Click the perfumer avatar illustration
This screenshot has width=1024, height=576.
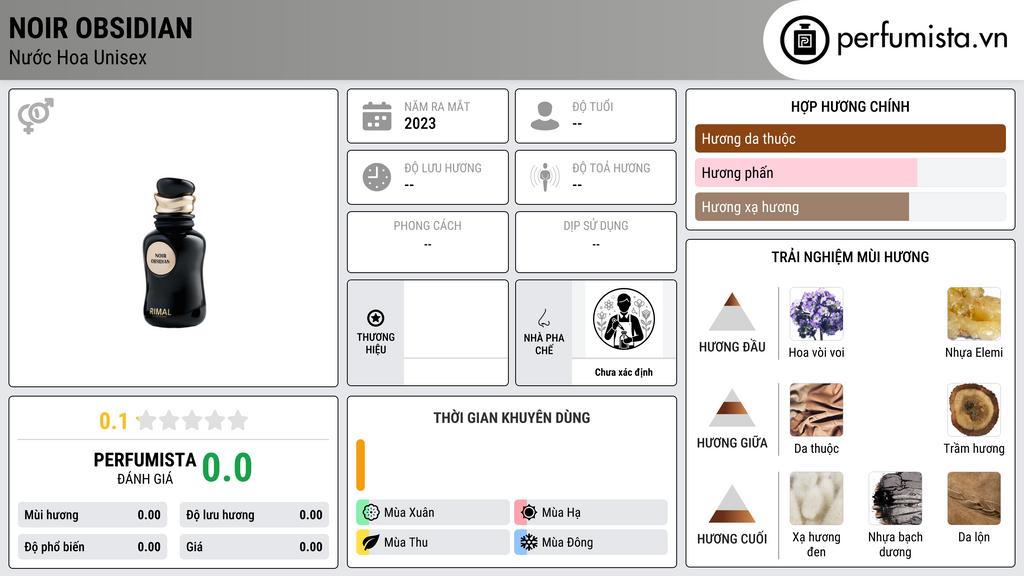pos(624,319)
